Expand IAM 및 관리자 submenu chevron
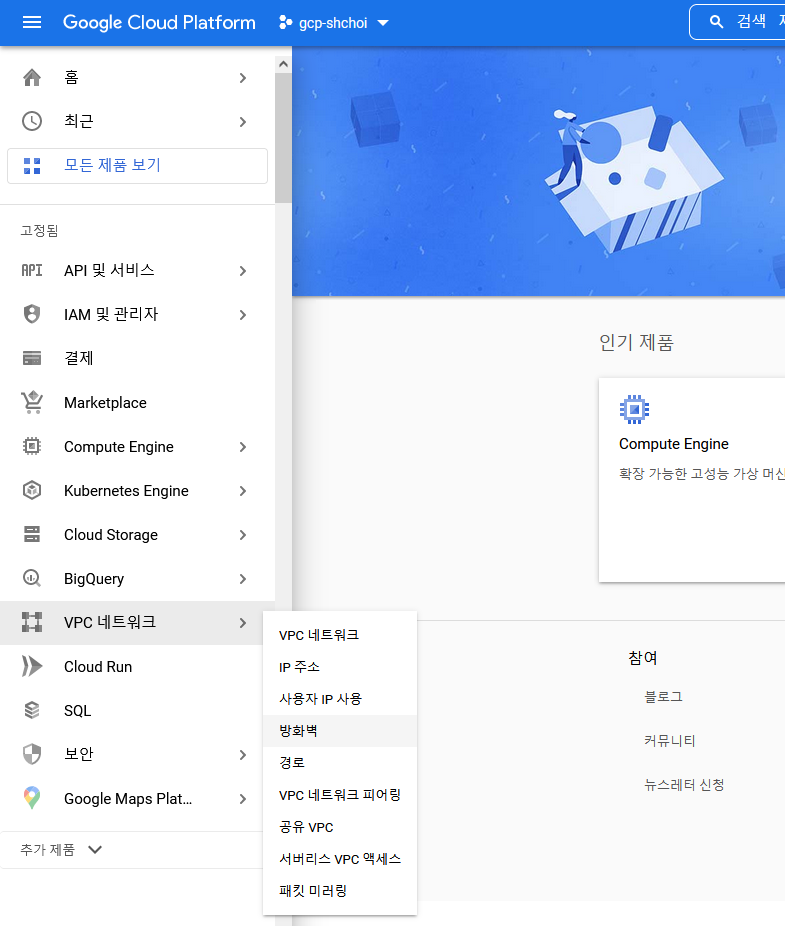Image resolution: width=785 pixels, height=926 pixels. click(243, 315)
